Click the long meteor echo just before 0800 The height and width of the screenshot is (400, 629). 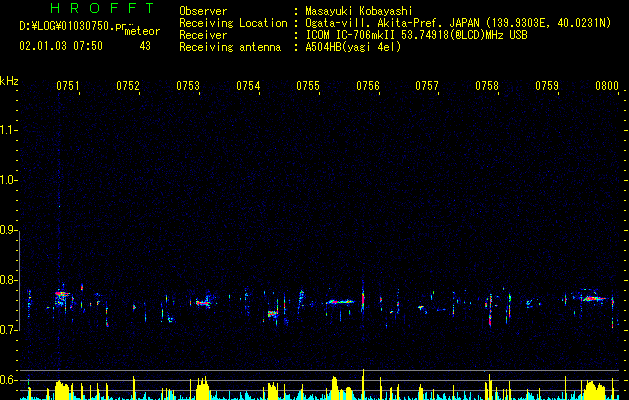[x=594, y=298]
